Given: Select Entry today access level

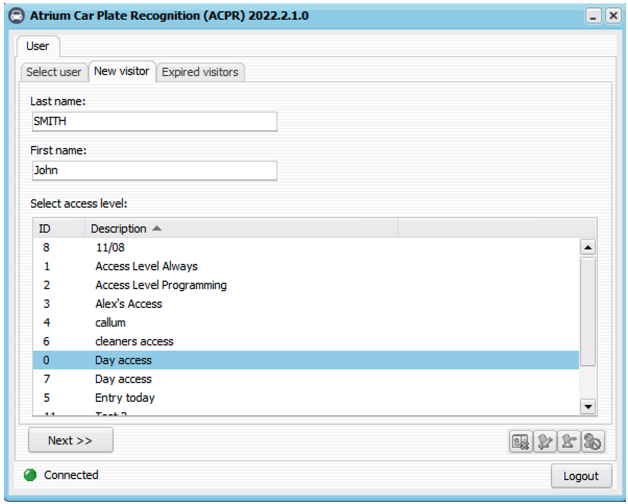Looking at the screenshot, I should click(306, 398).
